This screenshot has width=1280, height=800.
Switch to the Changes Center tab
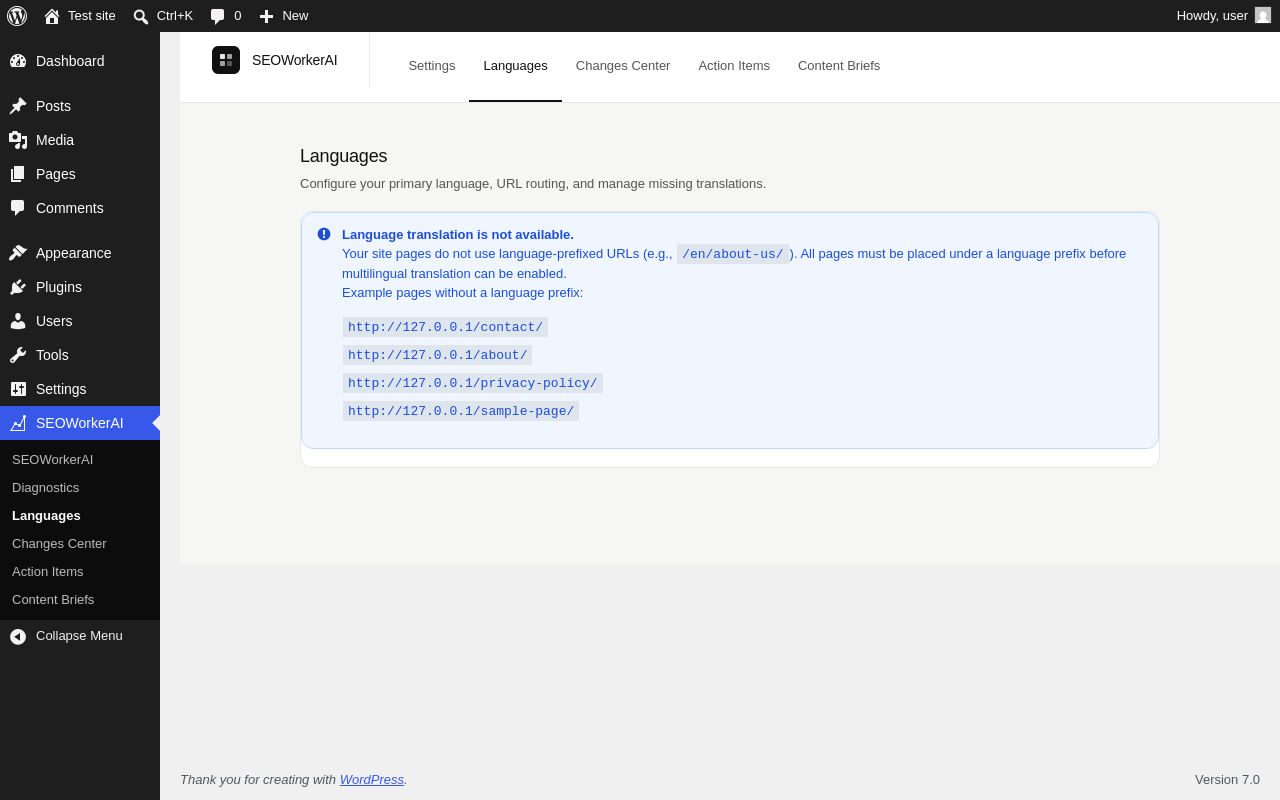pyautogui.click(x=623, y=66)
